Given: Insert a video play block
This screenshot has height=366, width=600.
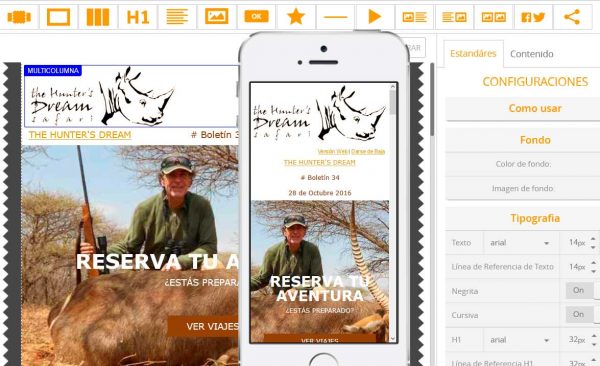Looking at the screenshot, I should tap(375, 17).
